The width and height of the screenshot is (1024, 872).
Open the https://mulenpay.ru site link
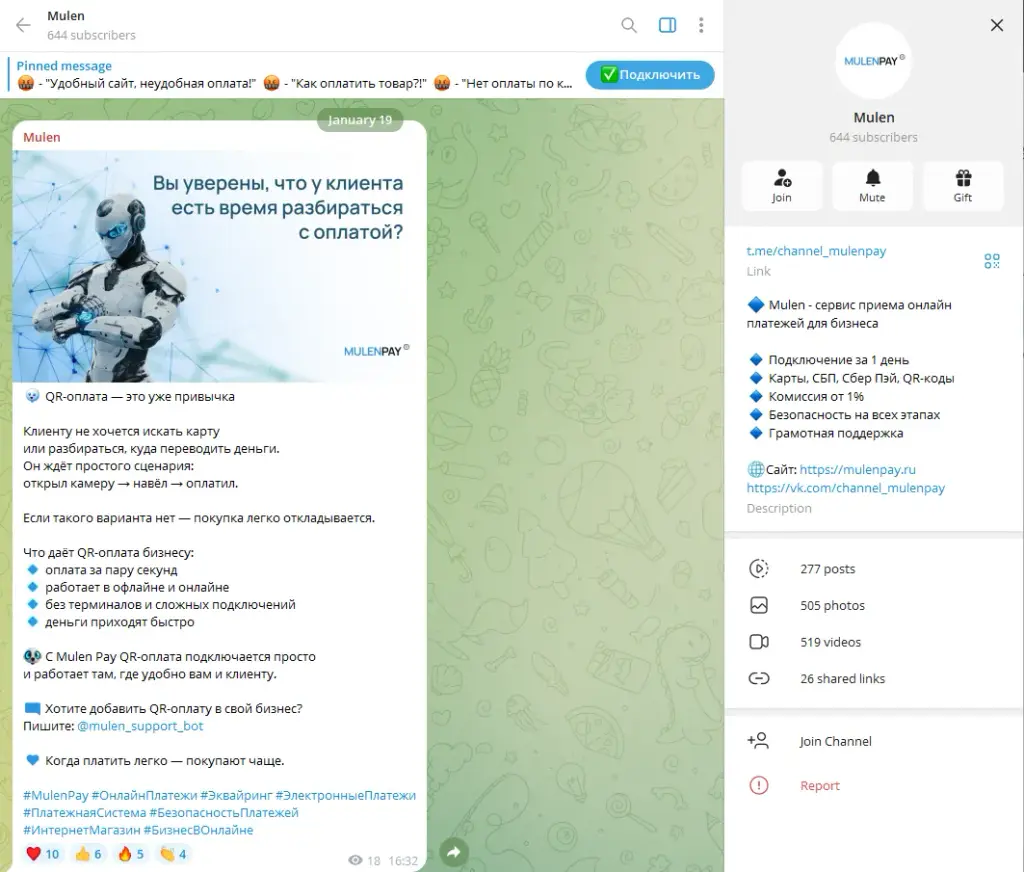(x=857, y=470)
